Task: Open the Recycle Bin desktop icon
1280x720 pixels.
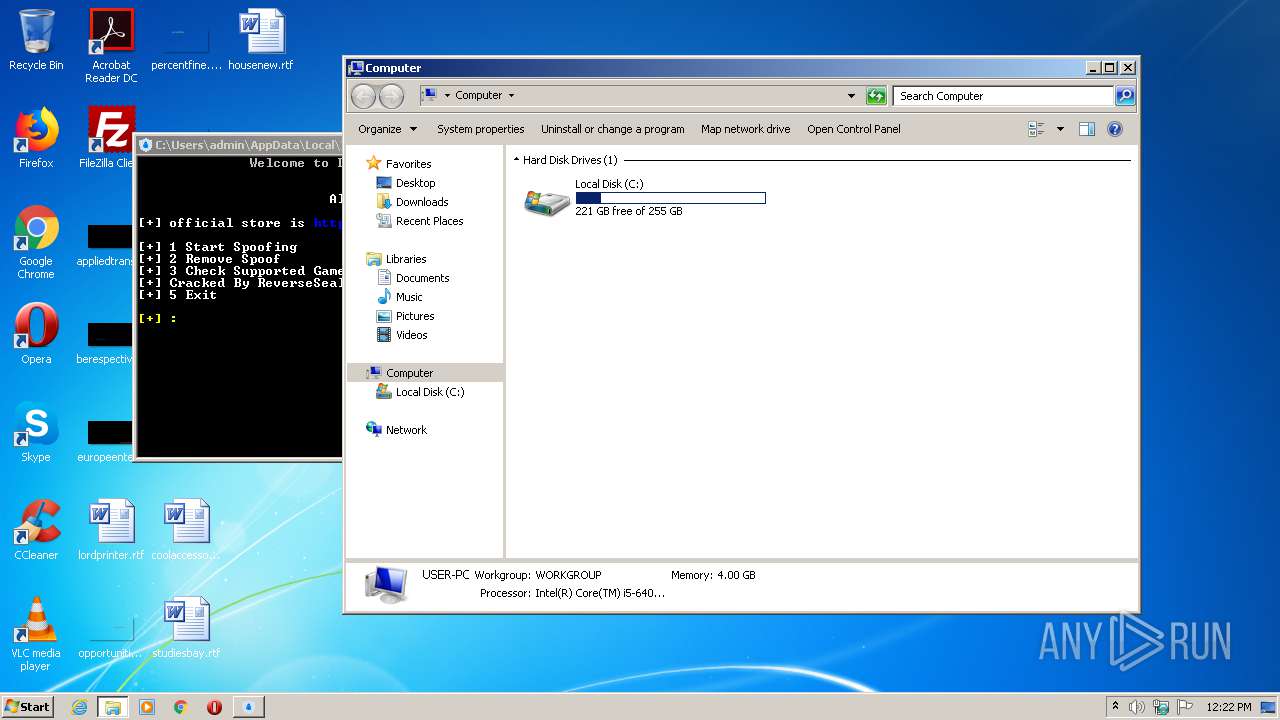Action: (36, 40)
